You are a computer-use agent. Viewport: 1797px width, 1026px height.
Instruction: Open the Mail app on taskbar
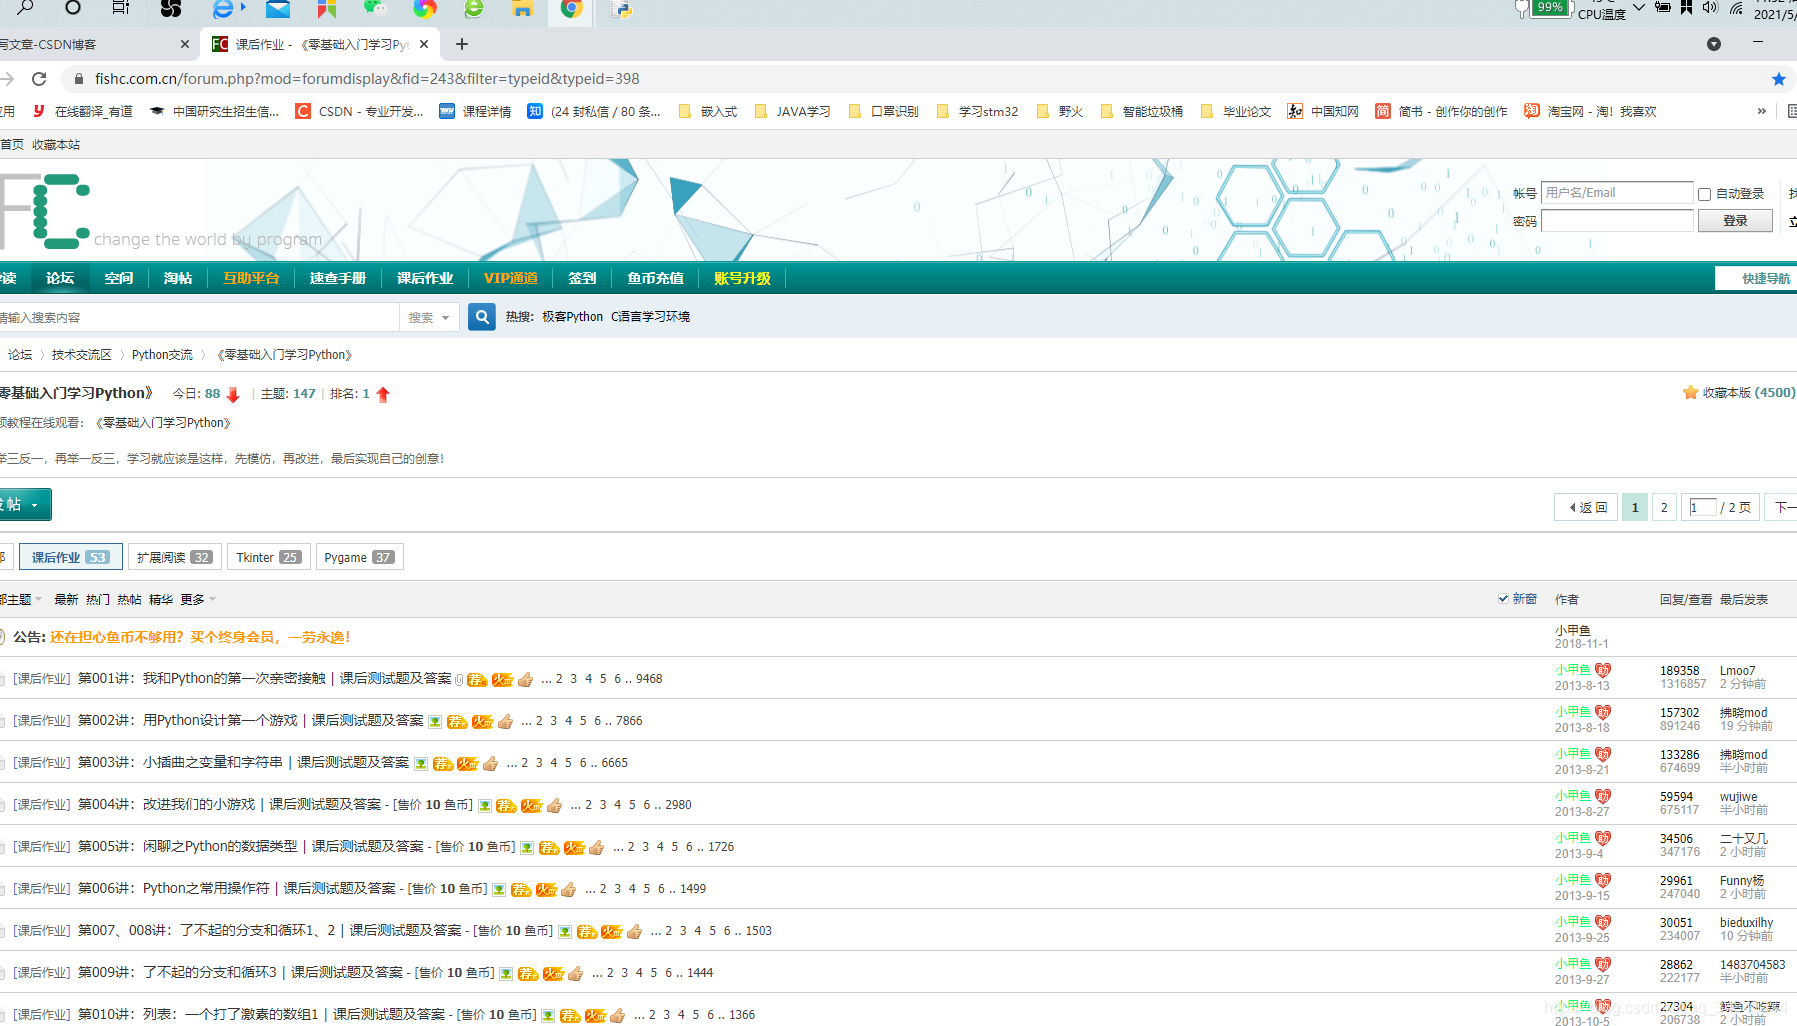point(277,8)
